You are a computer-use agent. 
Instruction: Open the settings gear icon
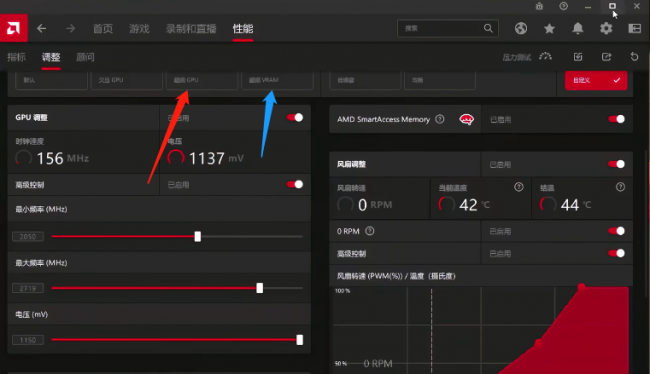(606, 28)
